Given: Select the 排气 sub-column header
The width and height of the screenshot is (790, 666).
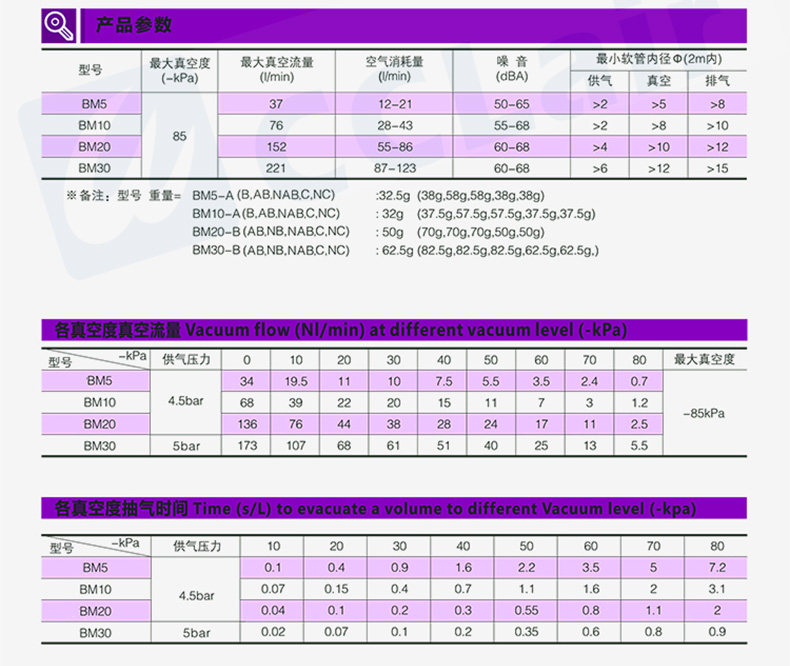Looking at the screenshot, I should [717, 81].
